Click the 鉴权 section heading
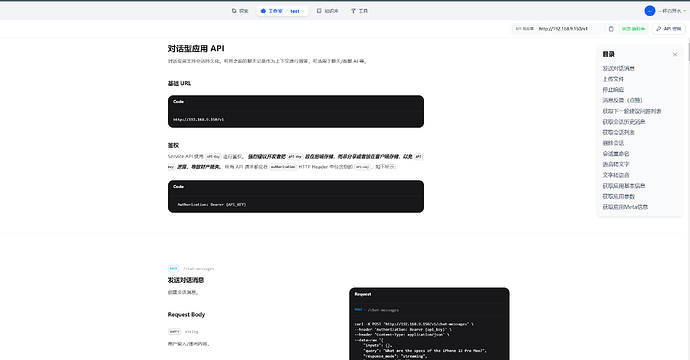690x360 pixels. tap(173, 145)
